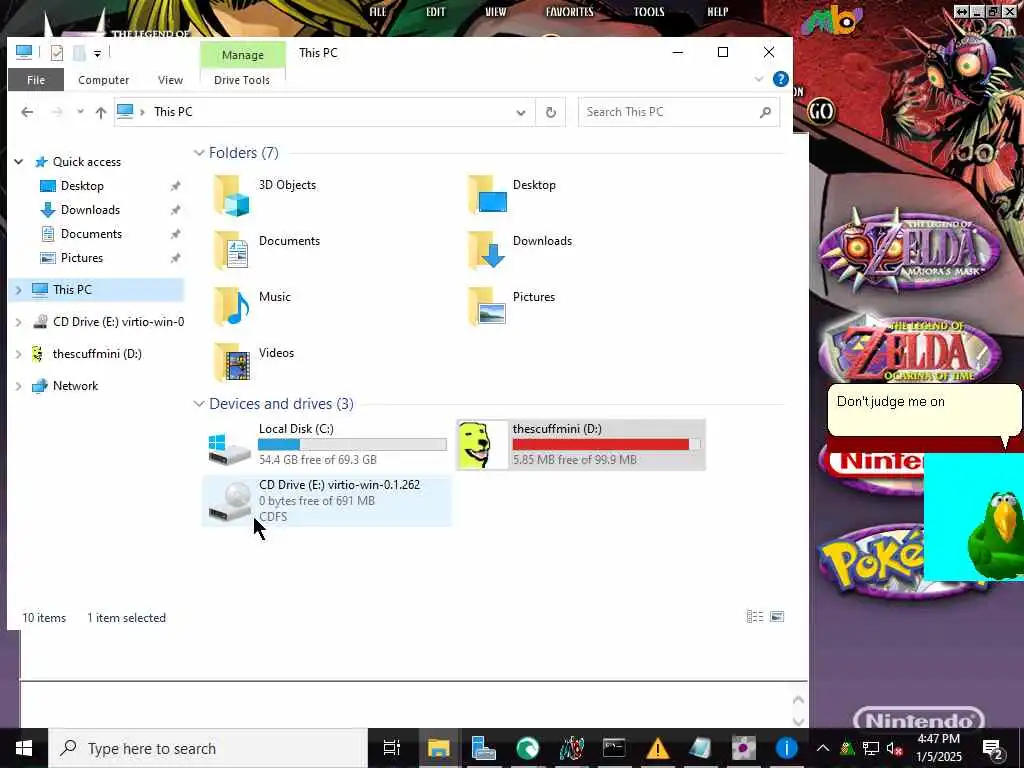This screenshot has height=768, width=1024.
Task: Open the Drive Tools ribbon tab
Action: point(242,80)
